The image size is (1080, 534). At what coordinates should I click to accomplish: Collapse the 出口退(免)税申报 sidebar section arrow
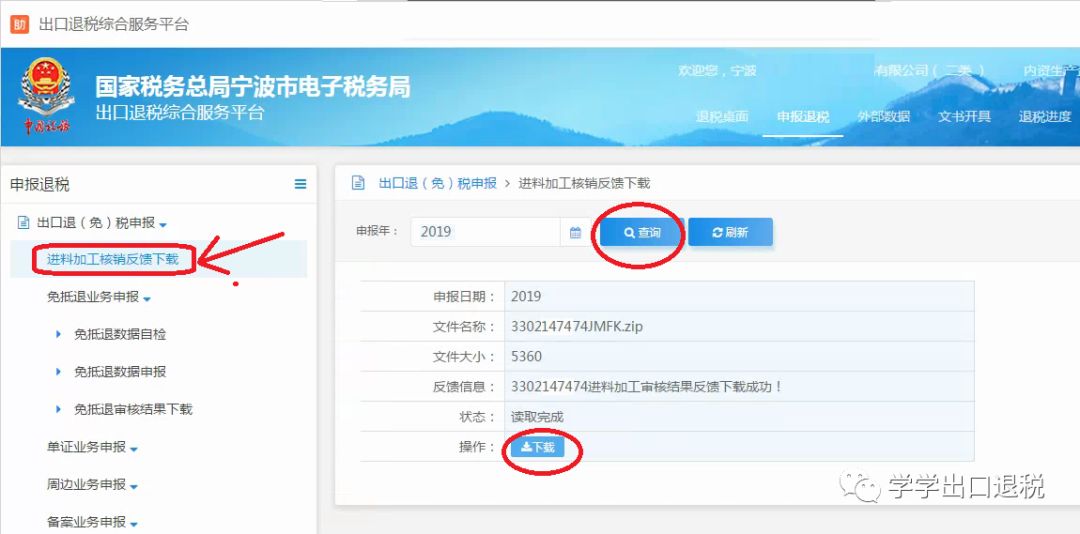point(163,225)
